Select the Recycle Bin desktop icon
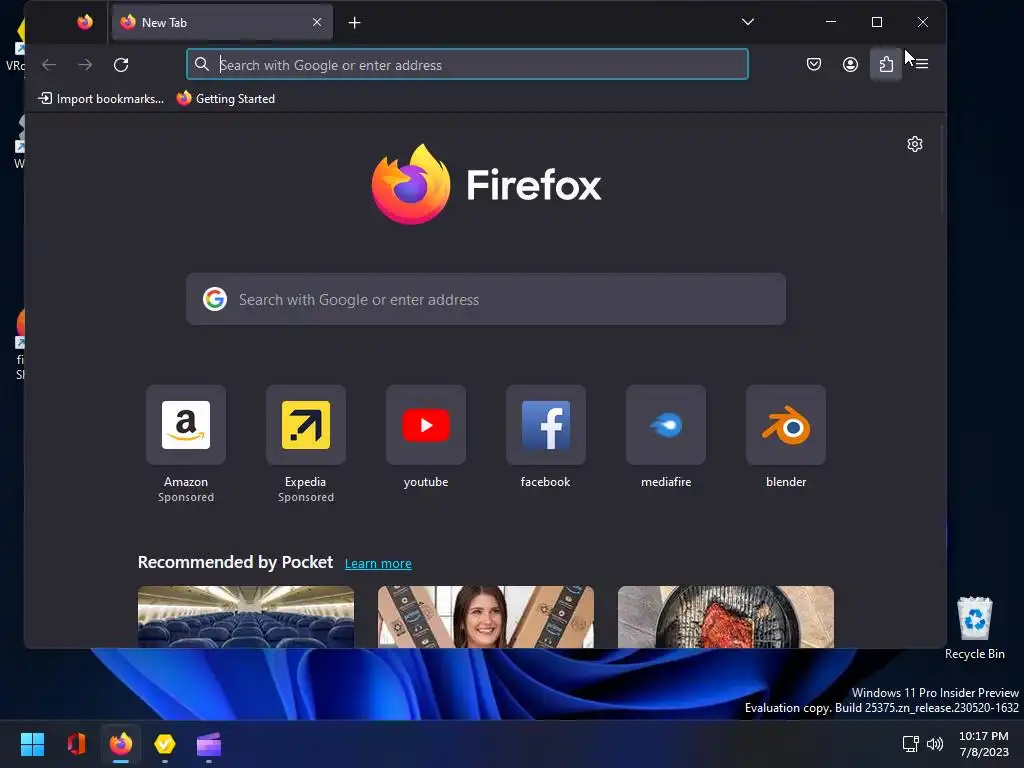 (x=974, y=628)
